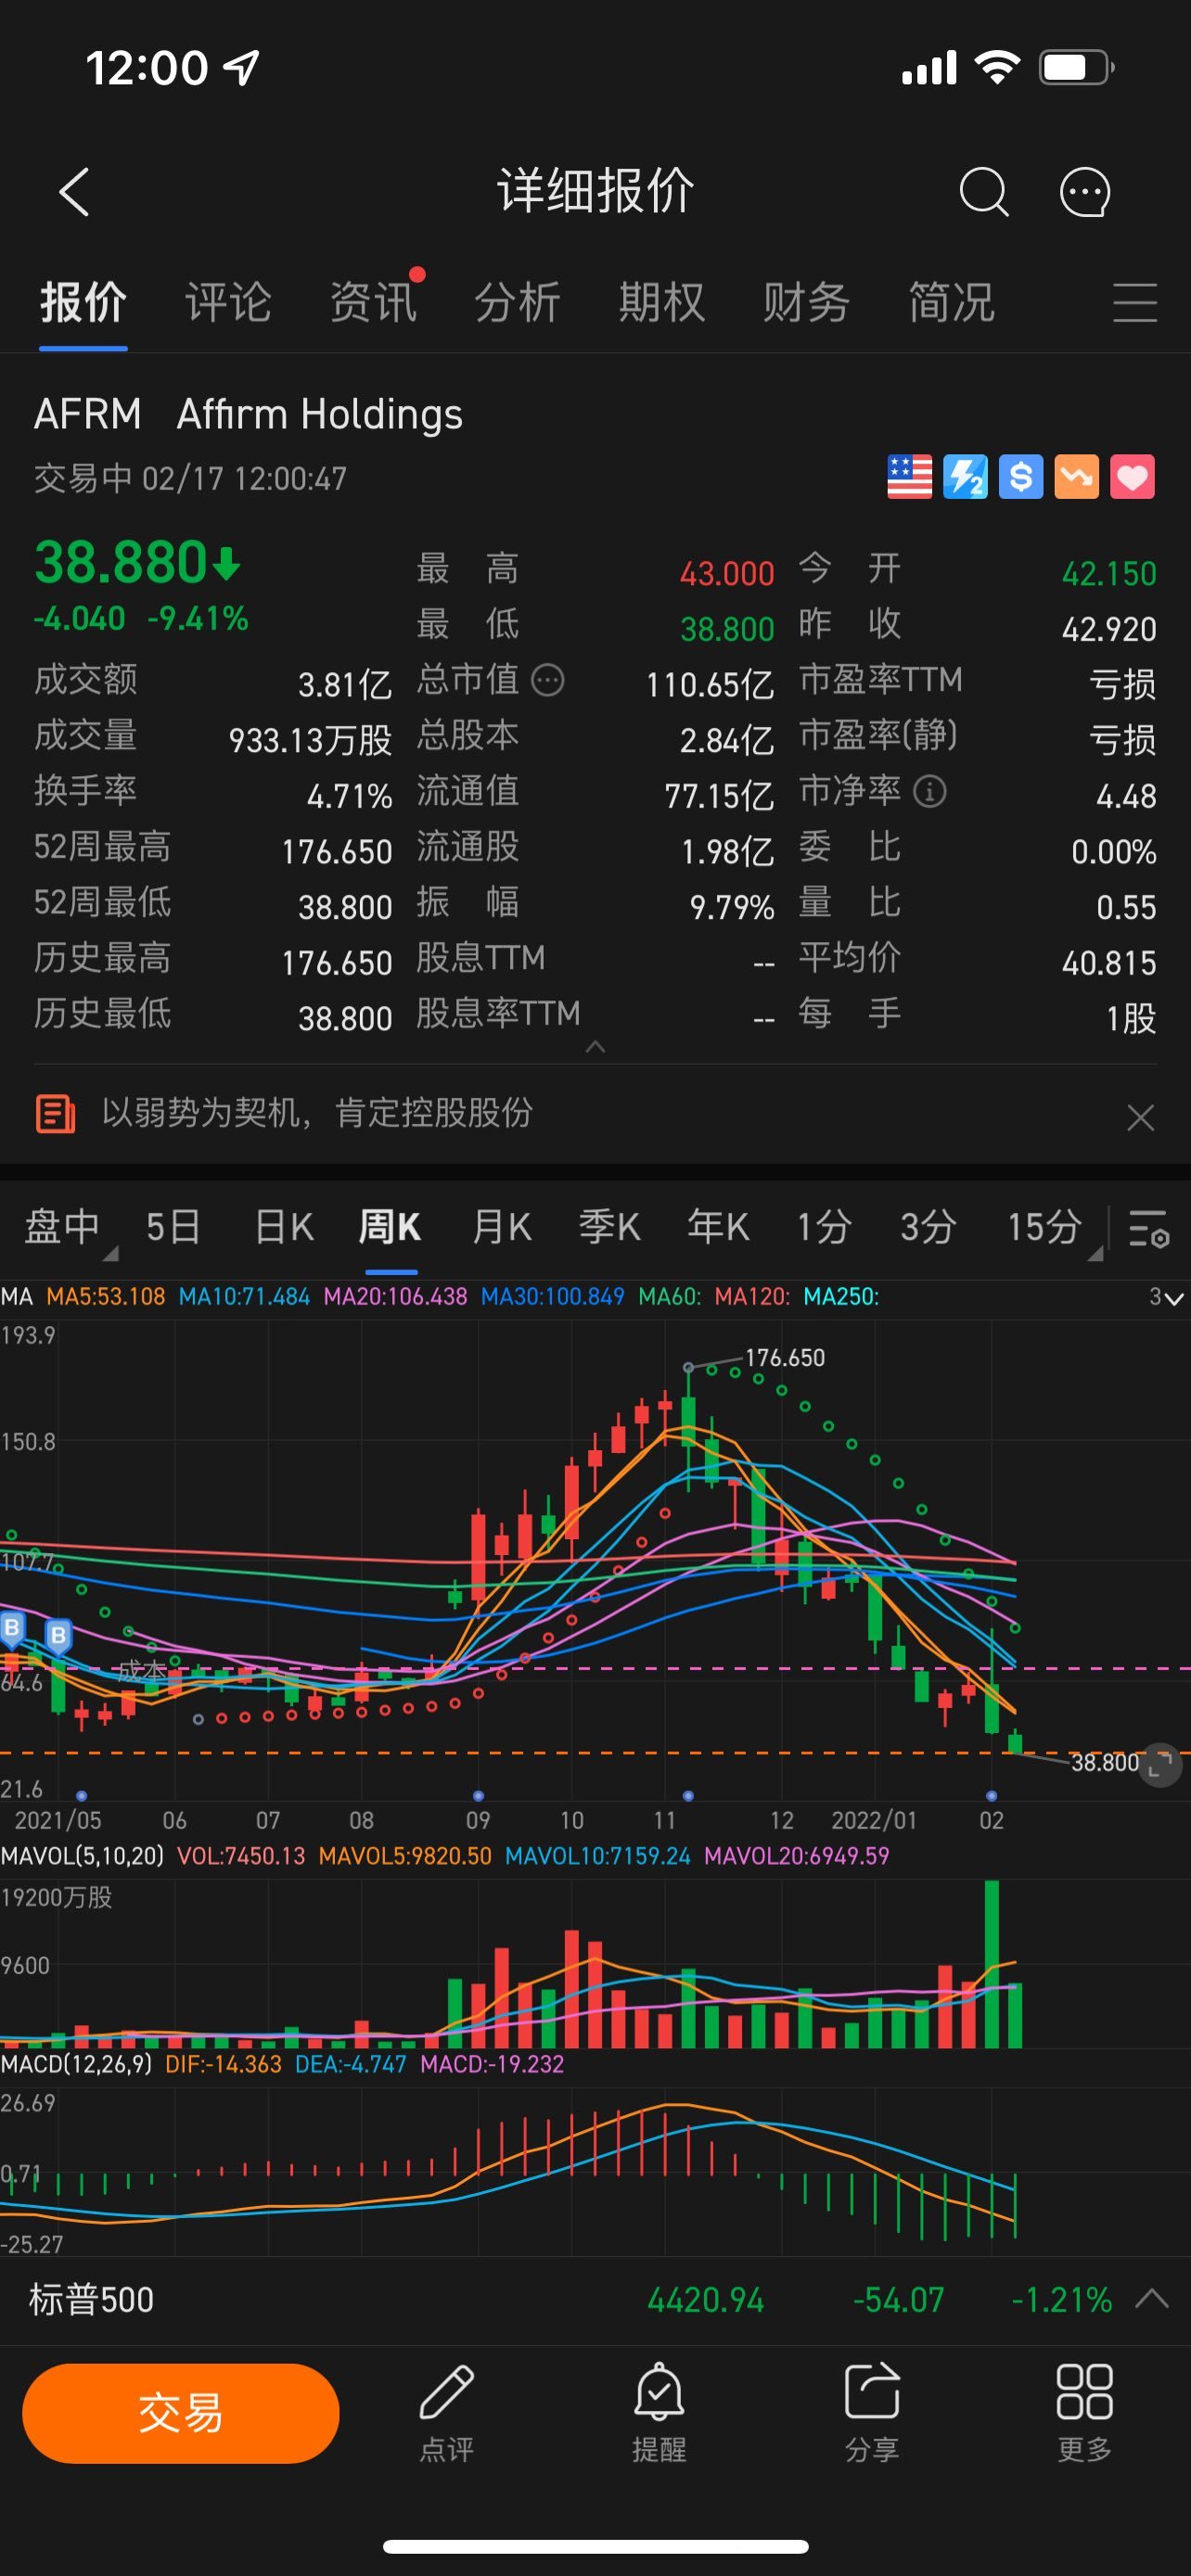Tap the 成交量 value 933.13万股
1191x2576 pixels.
pyautogui.click(x=310, y=741)
